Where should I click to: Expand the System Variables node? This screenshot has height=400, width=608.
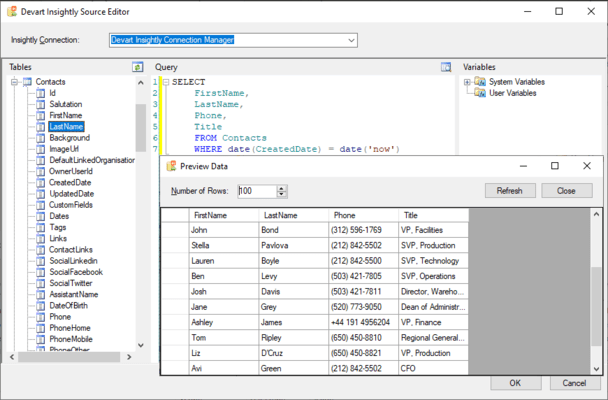pyautogui.click(x=467, y=82)
